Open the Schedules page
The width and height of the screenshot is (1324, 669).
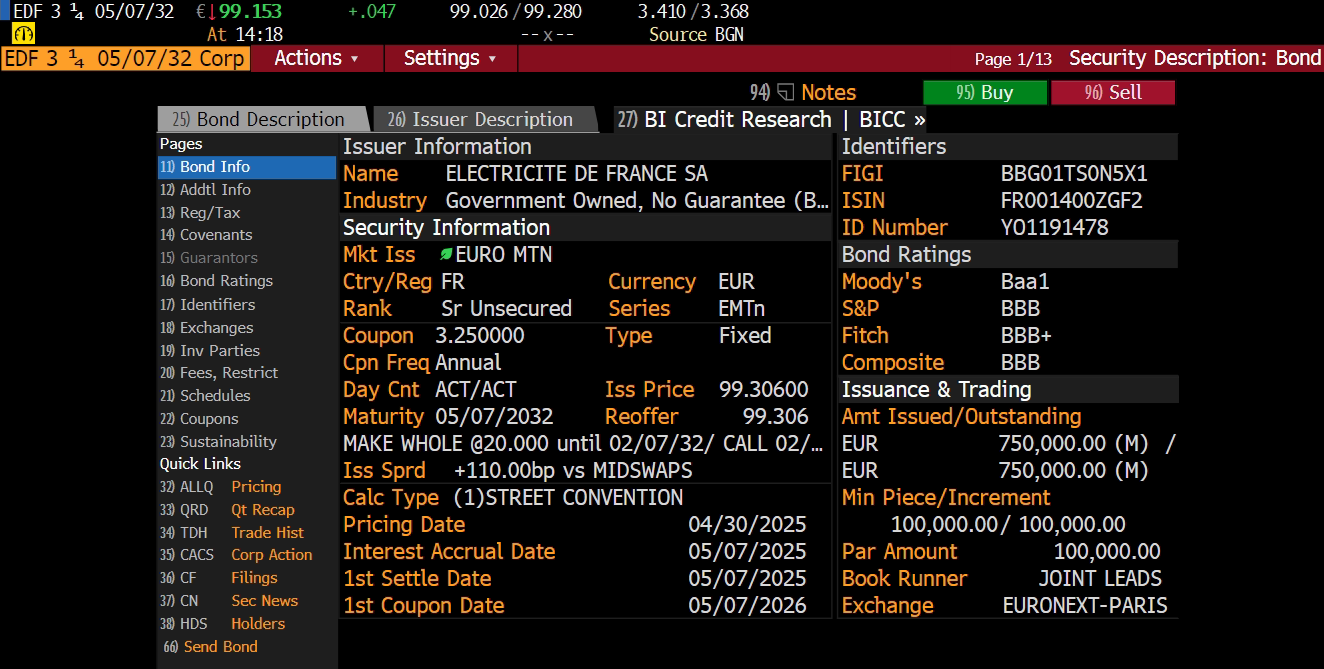(247, 396)
